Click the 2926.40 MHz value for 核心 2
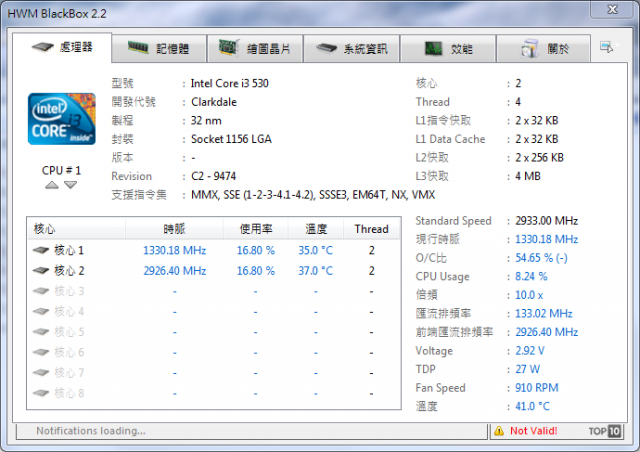Screen dimensions: 640x452 tap(174, 271)
